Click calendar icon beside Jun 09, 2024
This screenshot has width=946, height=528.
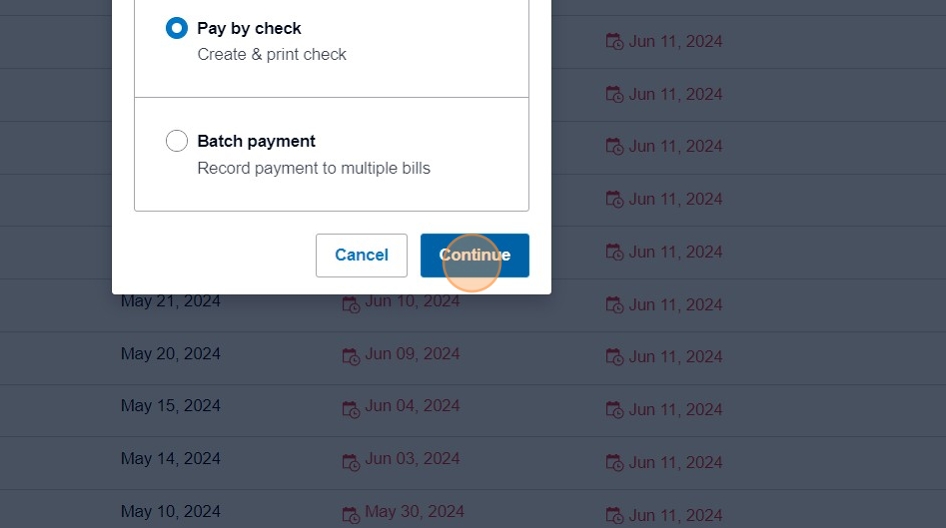tap(351, 356)
